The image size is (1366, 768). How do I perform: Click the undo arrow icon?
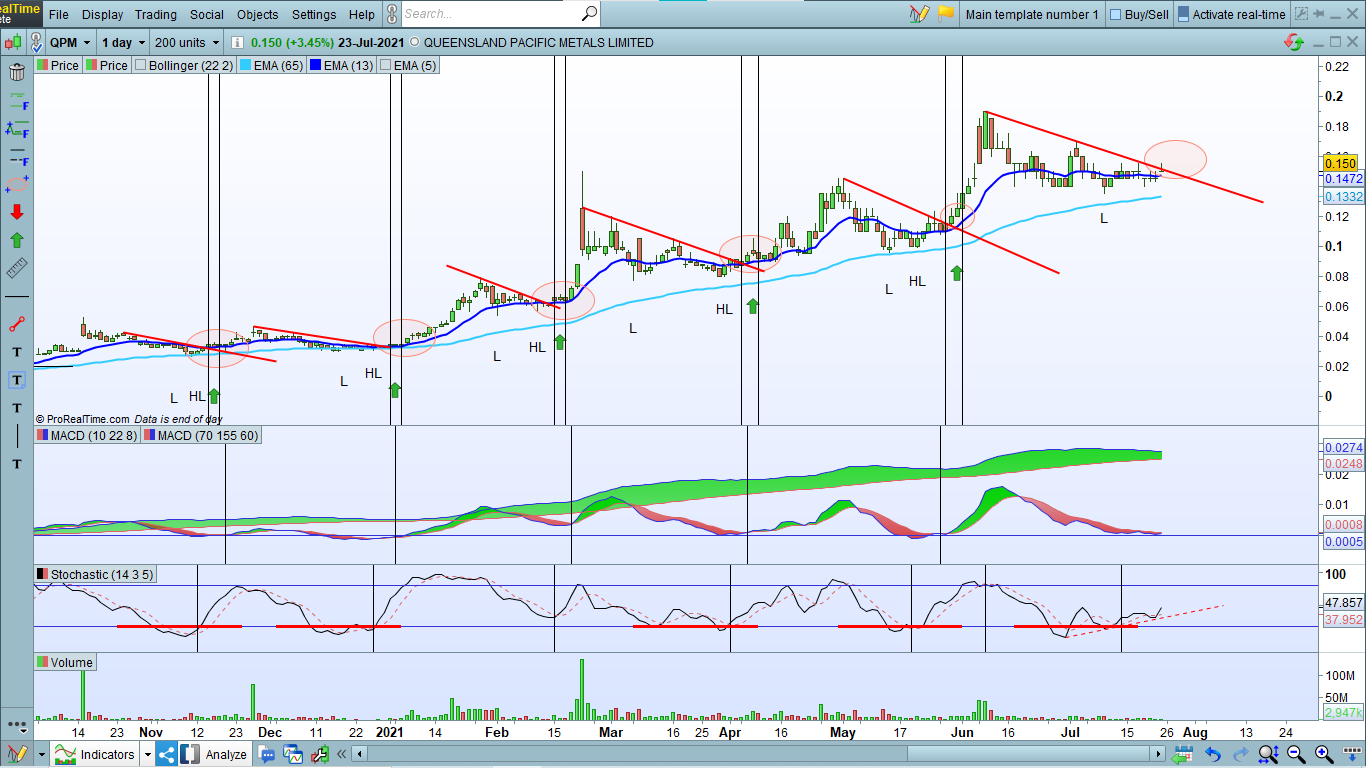(1212, 754)
